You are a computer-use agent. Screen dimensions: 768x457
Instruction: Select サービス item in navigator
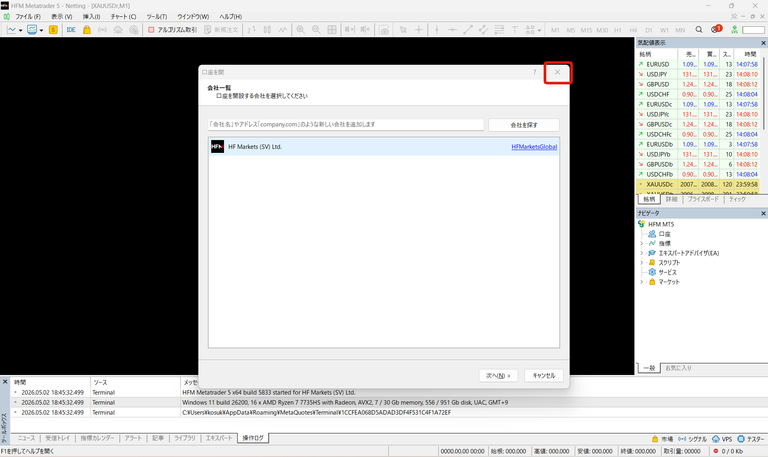click(663, 272)
